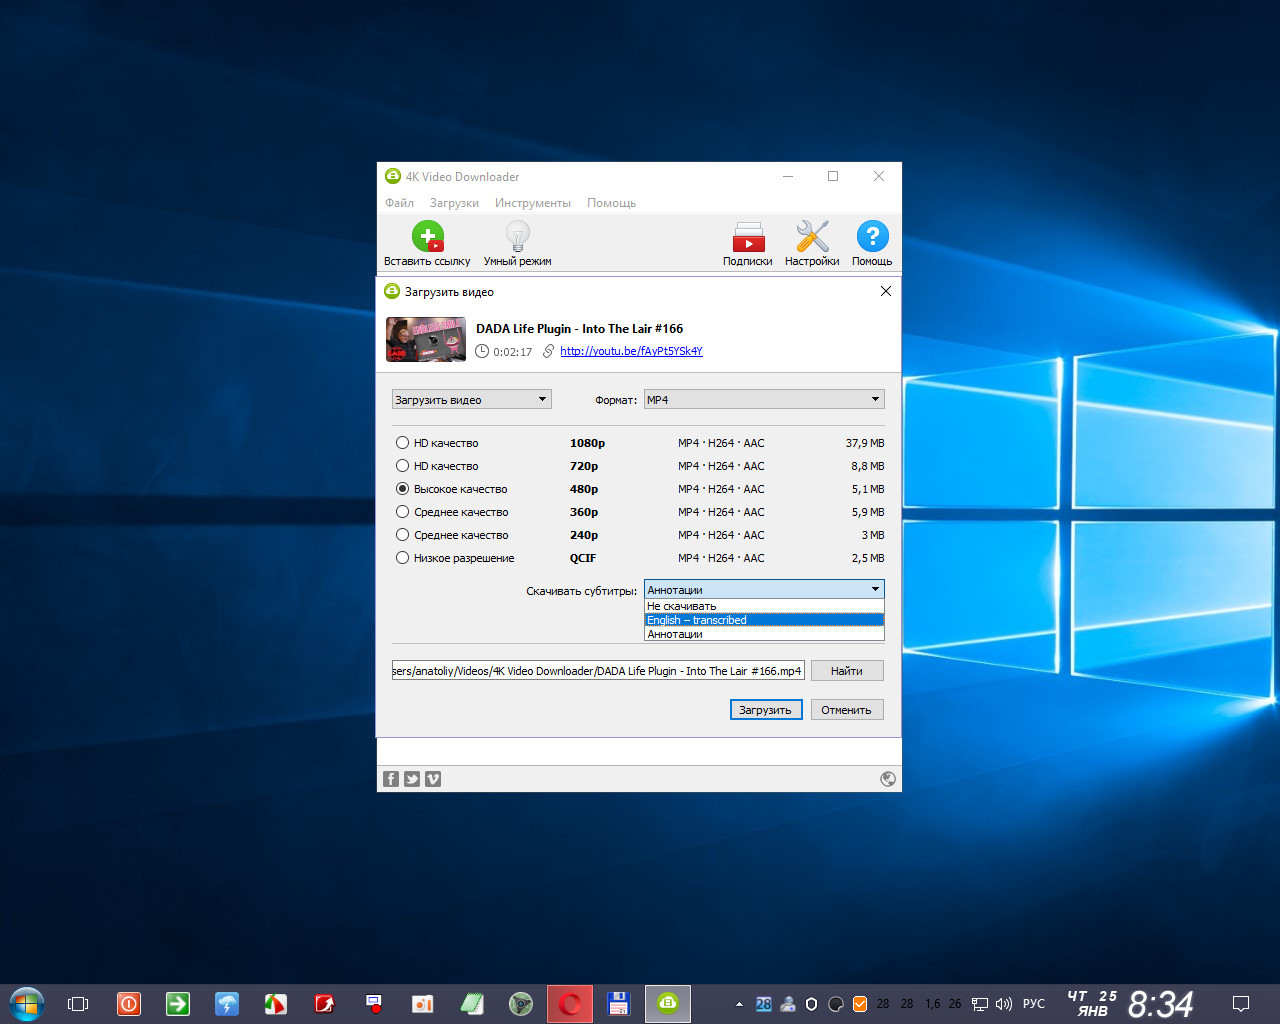Click the Twitter icon in footer

(412, 779)
